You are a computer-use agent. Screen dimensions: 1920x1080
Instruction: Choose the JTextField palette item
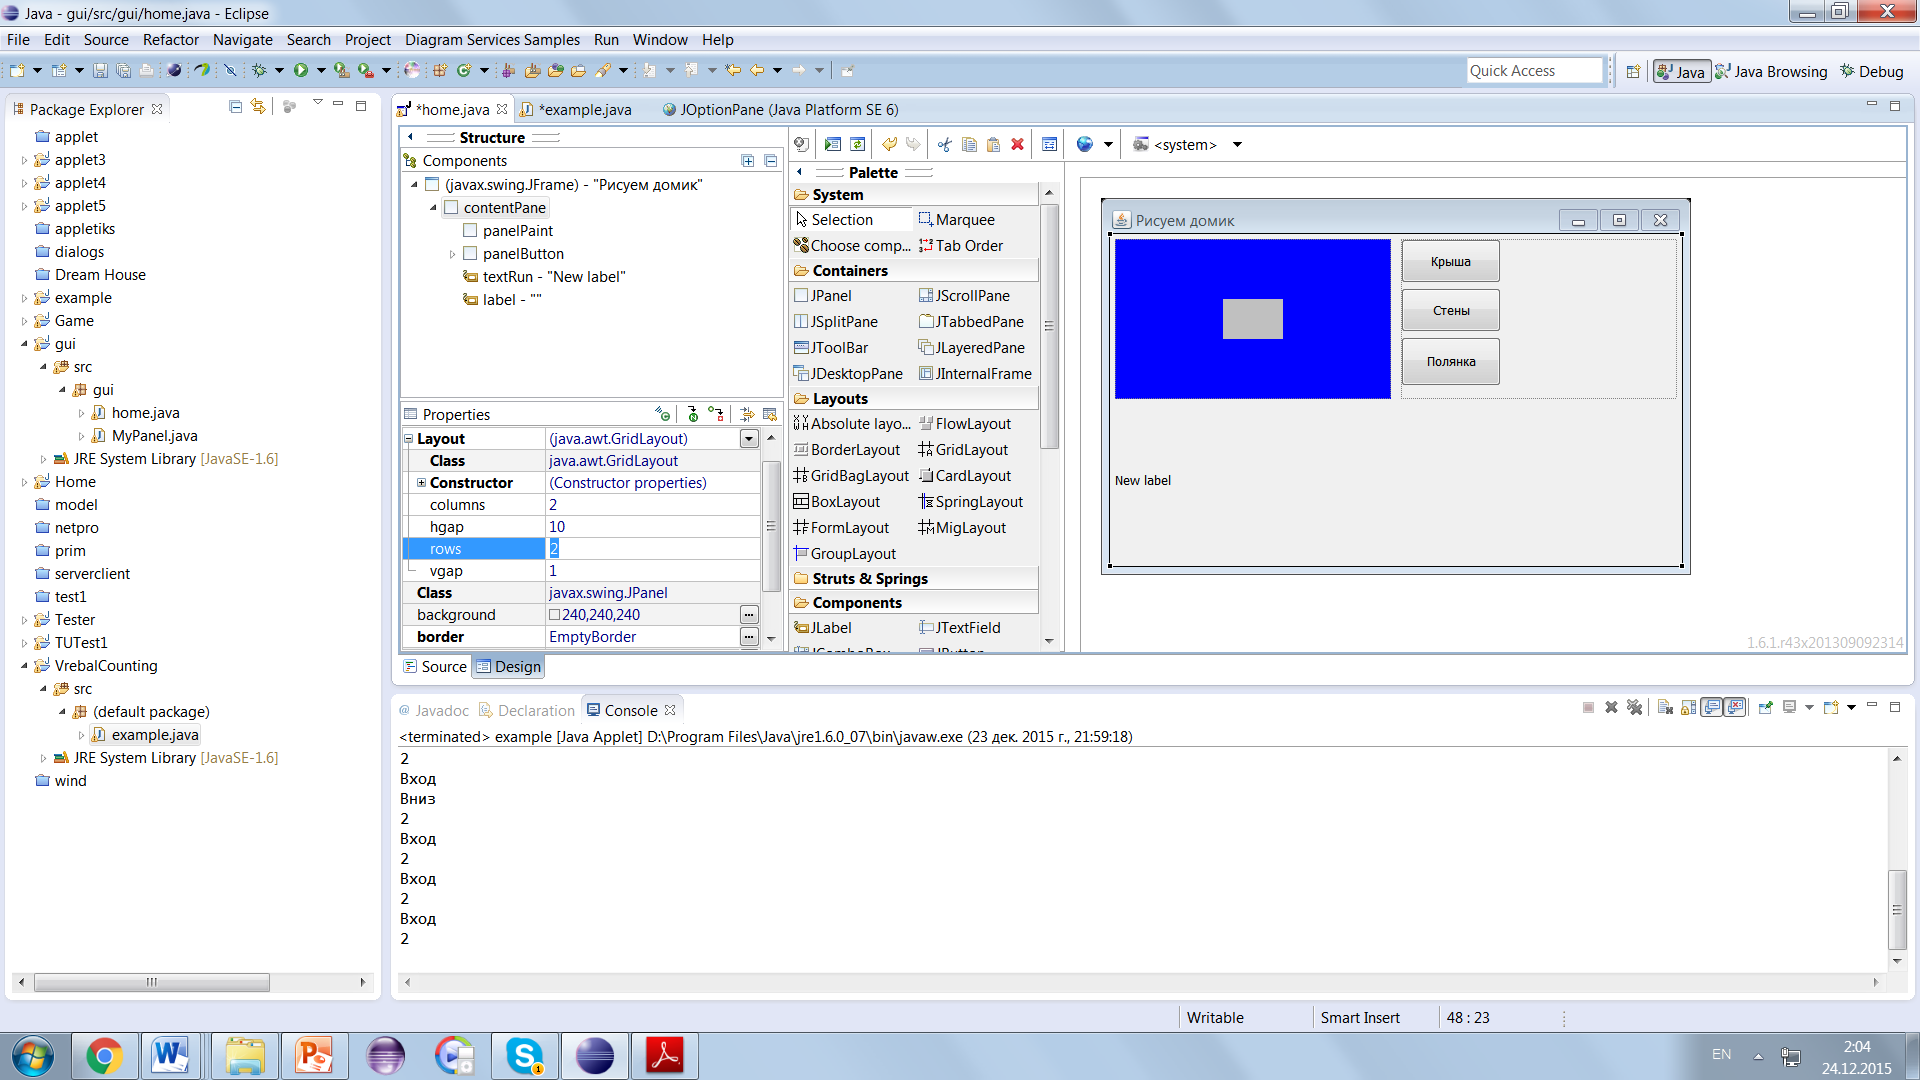pos(960,628)
